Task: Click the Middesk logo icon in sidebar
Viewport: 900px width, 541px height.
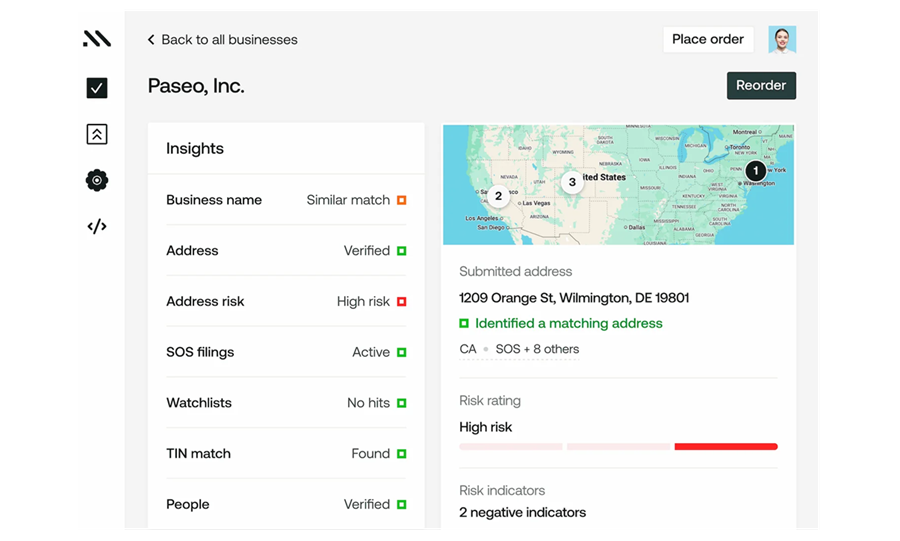Action: pos(97,39)
